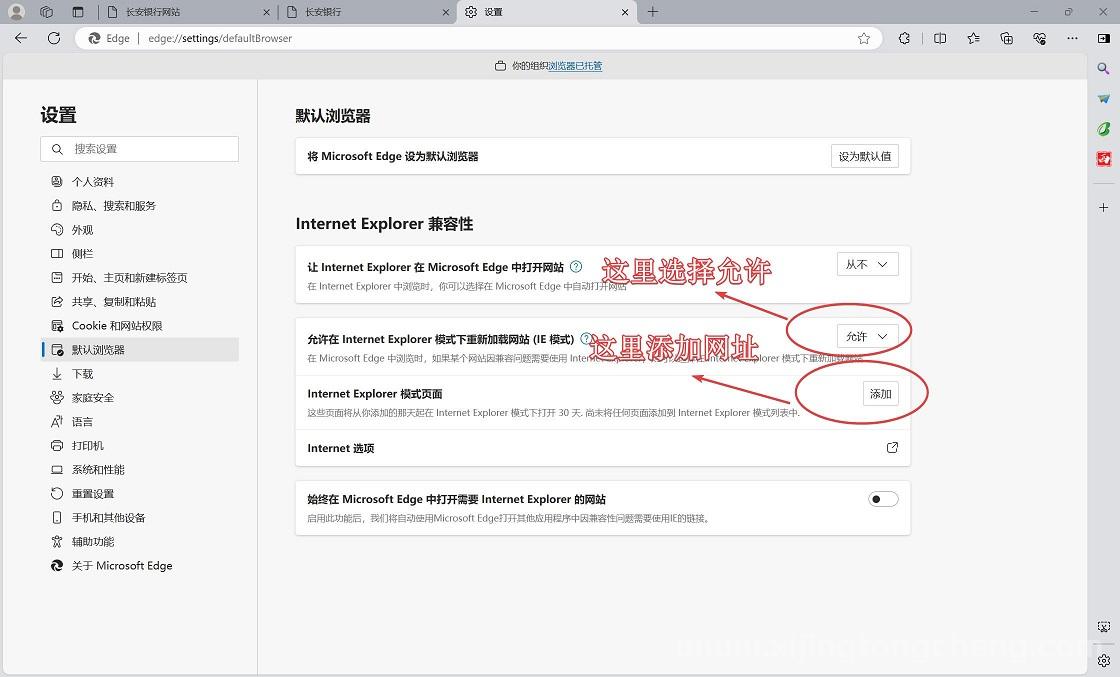
Task: Go to 家庭安全 settings
Action: pyautogui.click(x=140, y=398)
